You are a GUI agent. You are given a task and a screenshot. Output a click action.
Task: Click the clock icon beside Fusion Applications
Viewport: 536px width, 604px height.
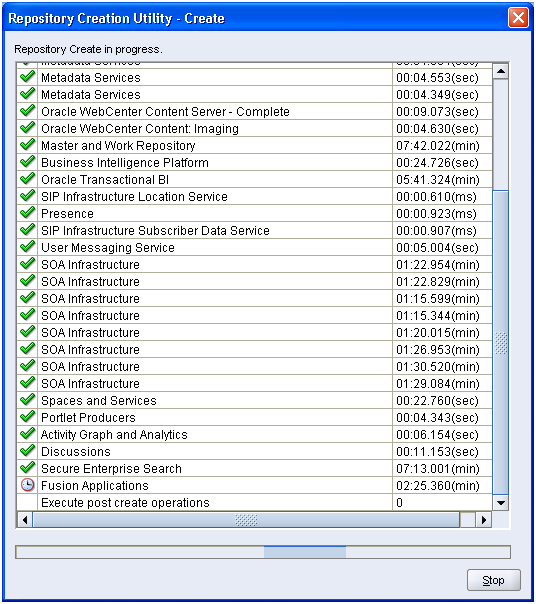point(27,485)
